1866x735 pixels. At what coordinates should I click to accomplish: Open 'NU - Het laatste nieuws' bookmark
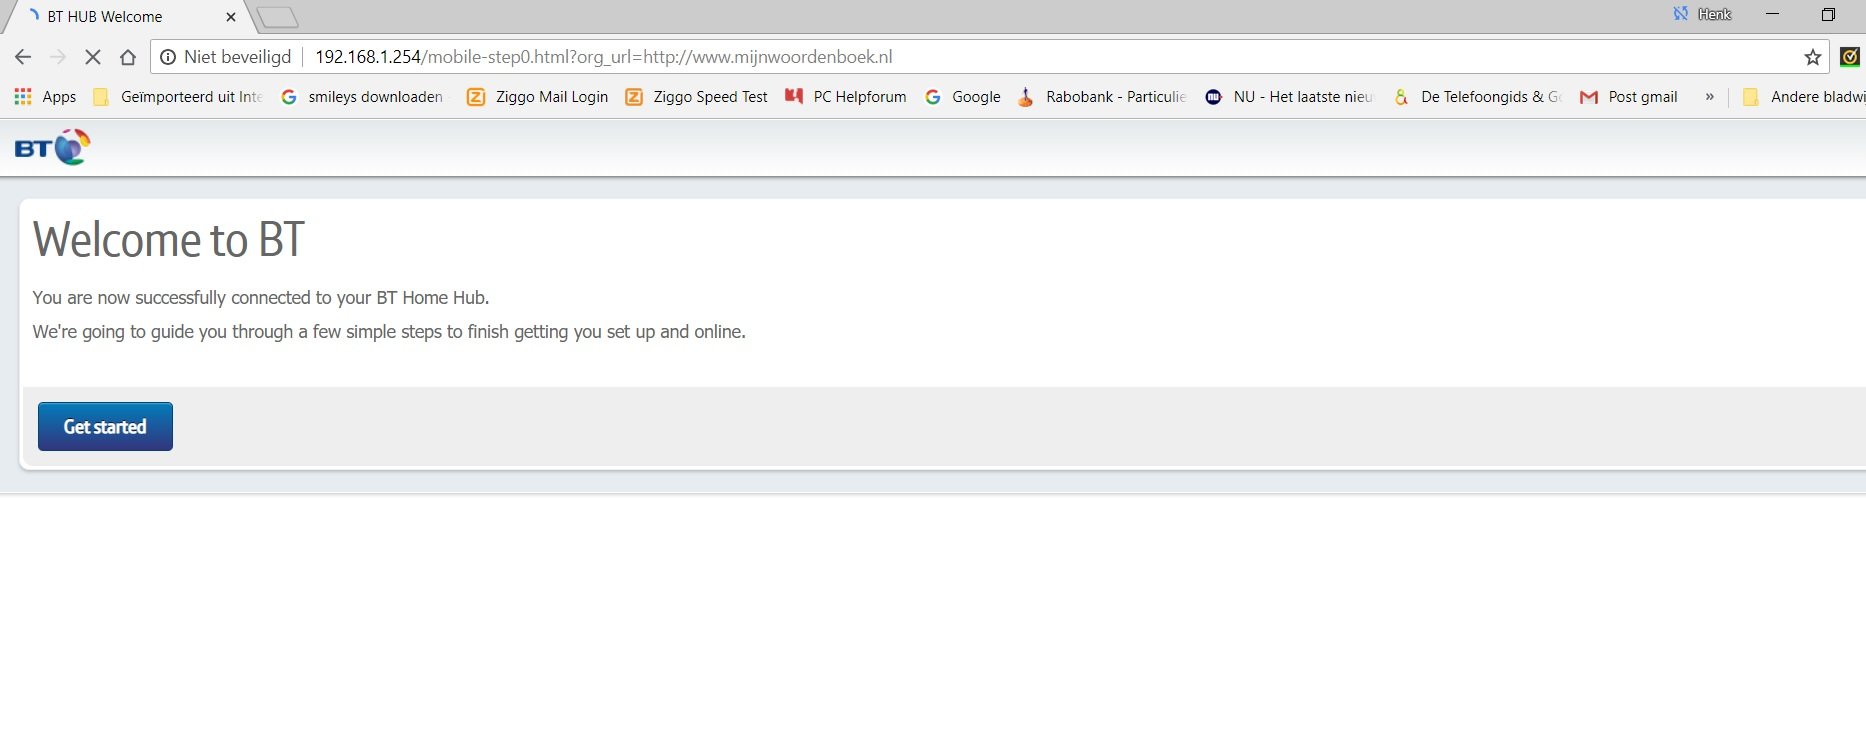[1290, 97]
